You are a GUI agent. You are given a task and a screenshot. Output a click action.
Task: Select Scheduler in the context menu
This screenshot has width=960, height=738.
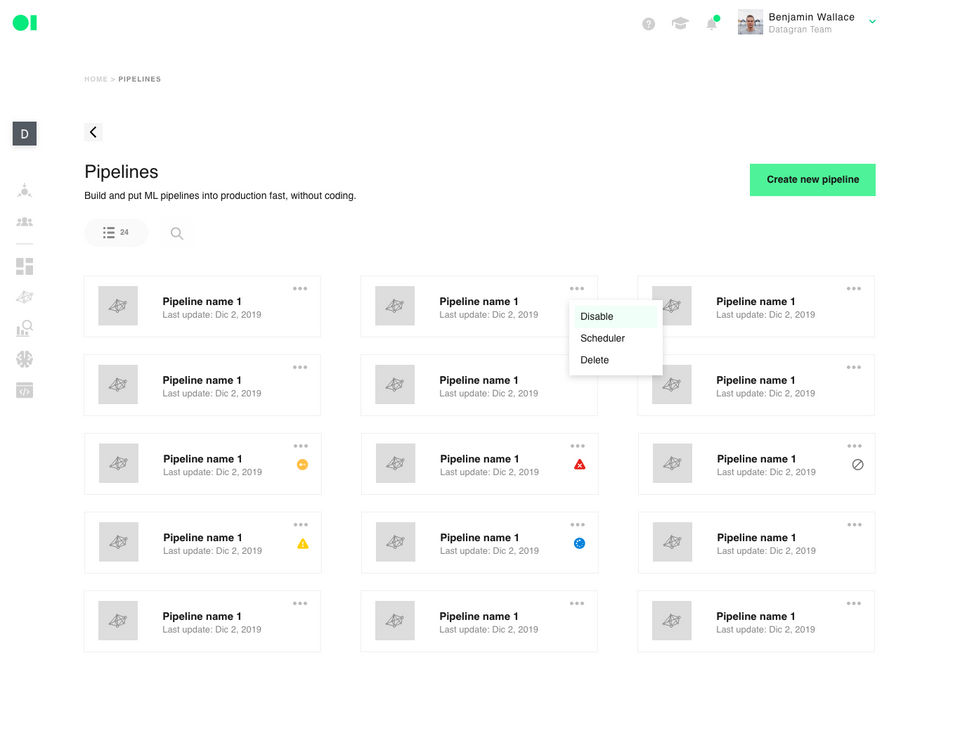(602, 338)
